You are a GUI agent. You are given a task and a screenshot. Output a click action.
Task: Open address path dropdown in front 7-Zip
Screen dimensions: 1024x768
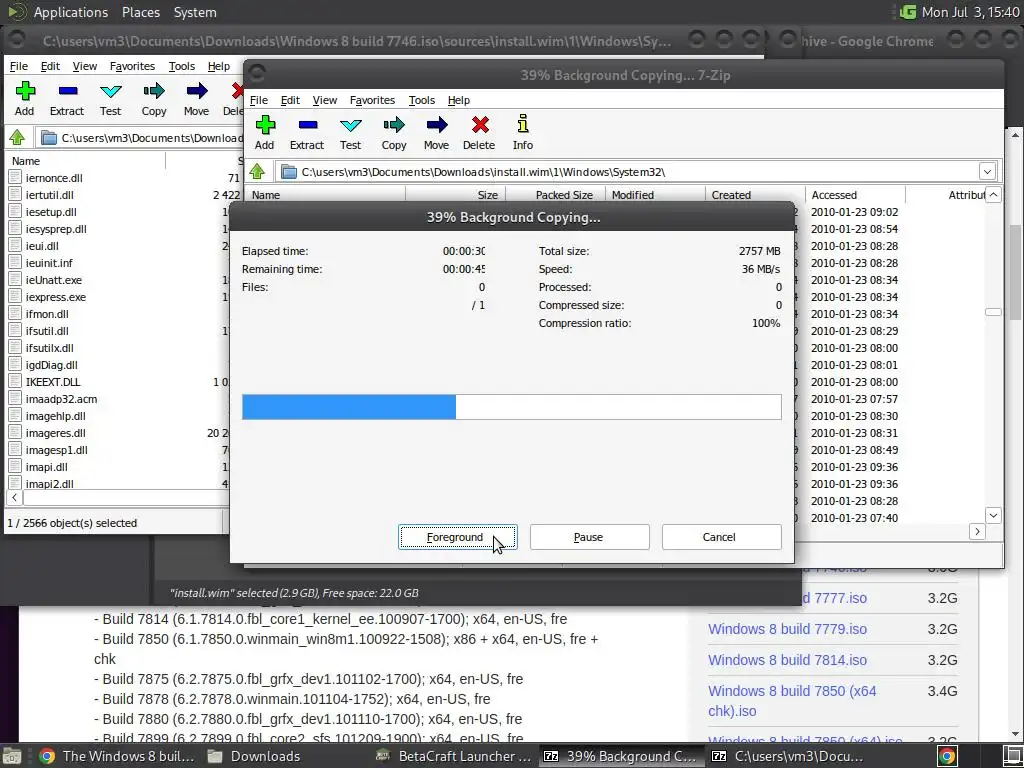pos(987,172)
